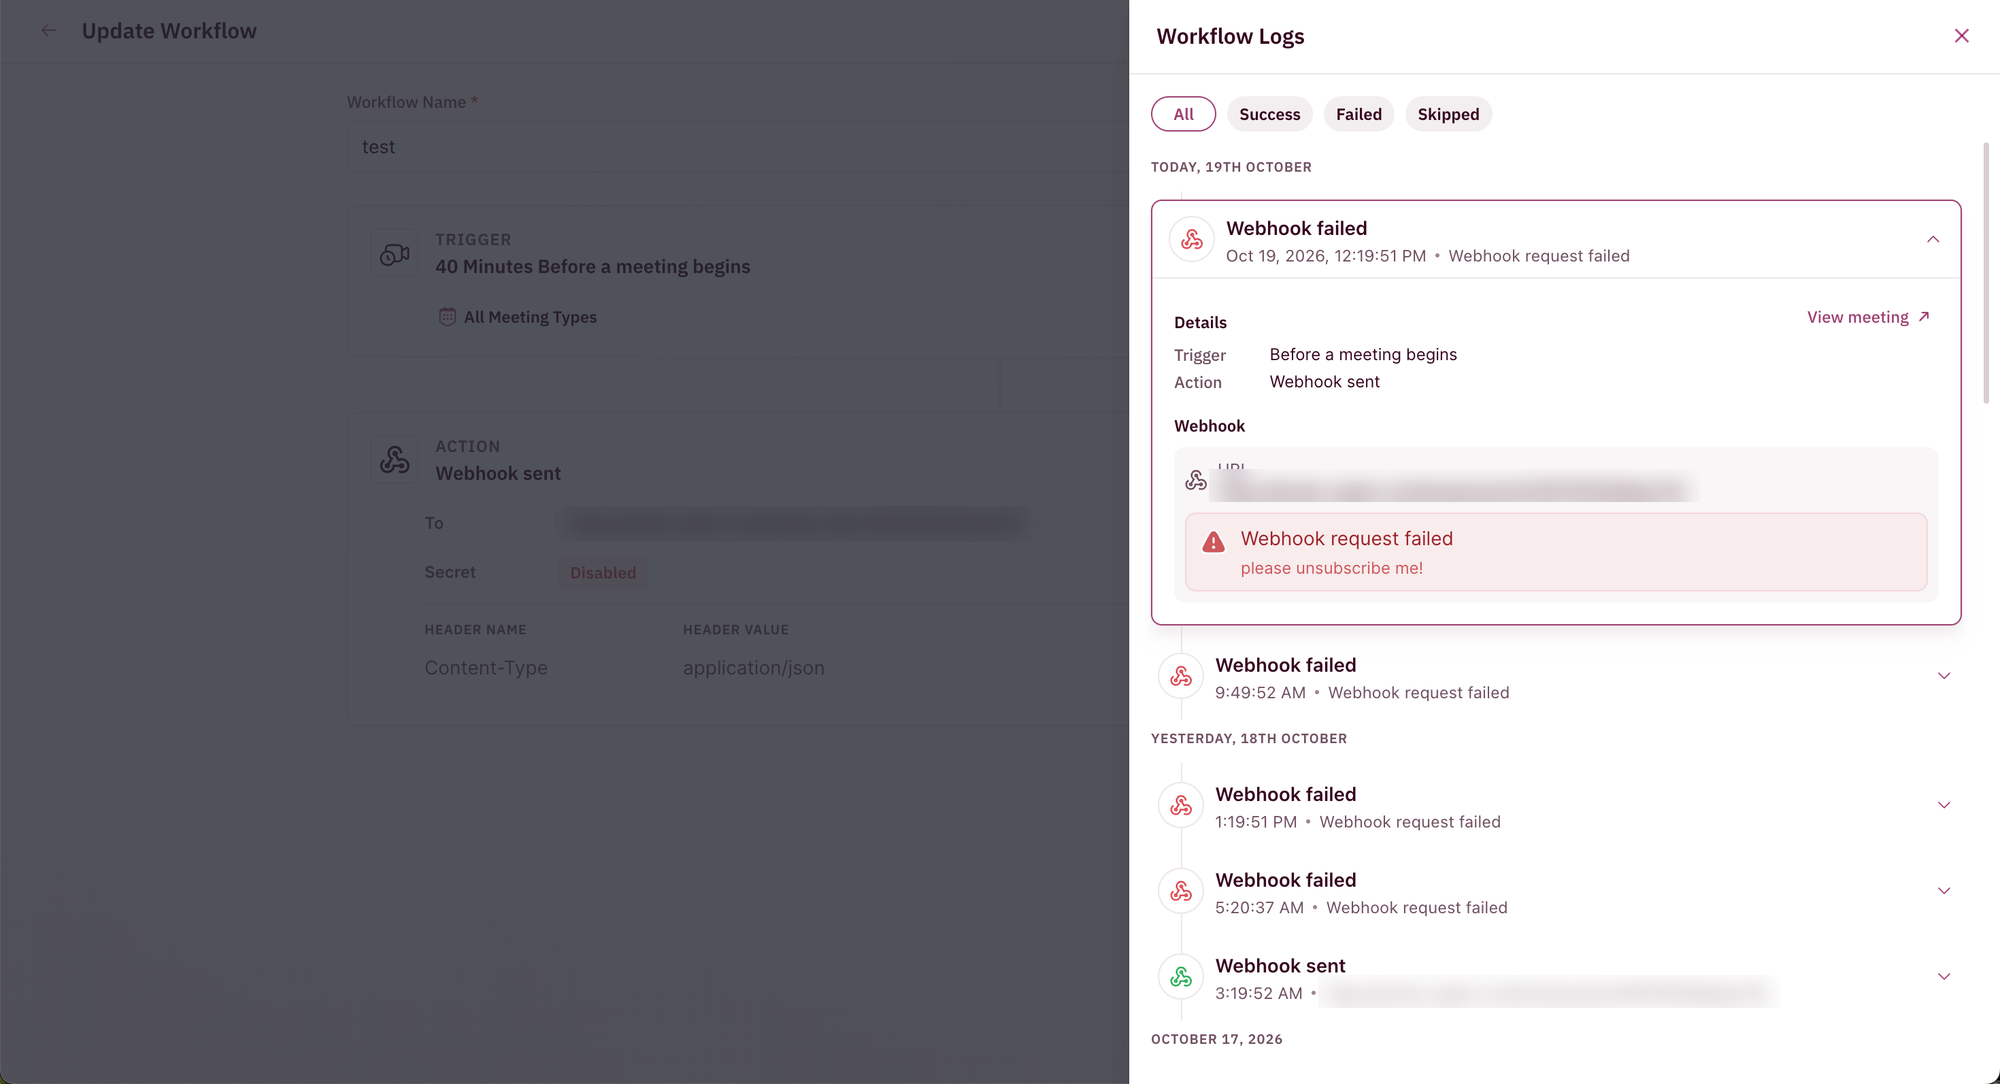The width and height of the screenshot is (2000, 1084).
Task: Click the red webhook icon of 12:19:51 PM log
Action: pyautogui.click(x=1192, y=240)
